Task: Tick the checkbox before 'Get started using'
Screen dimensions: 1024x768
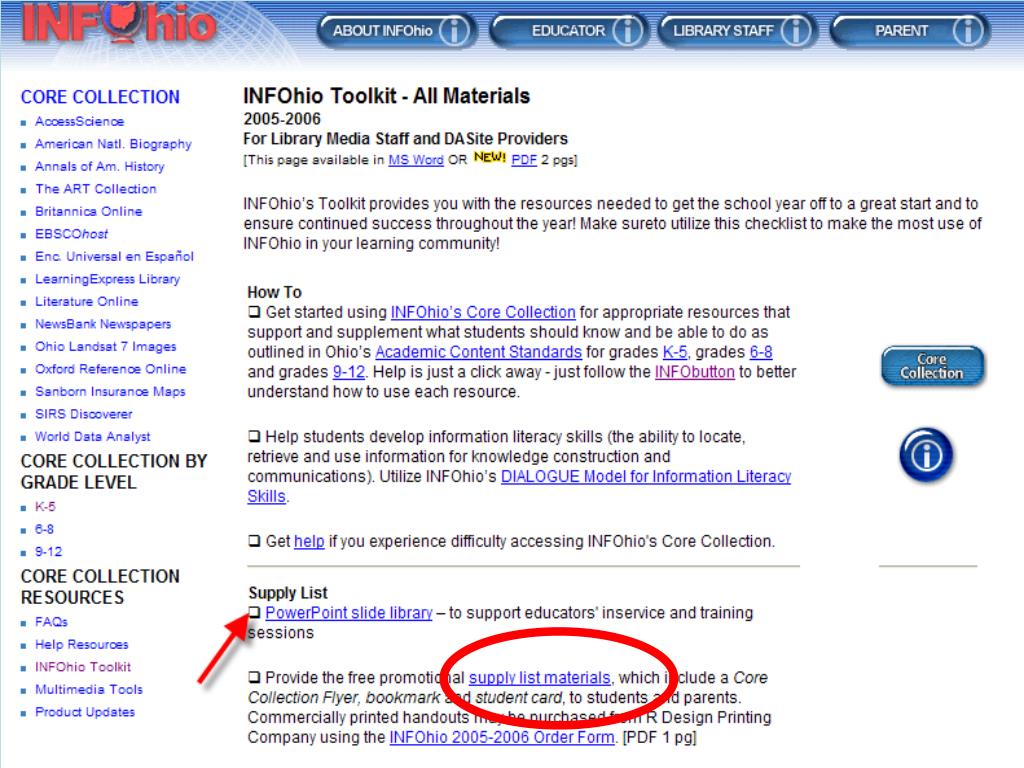Action: pos(254,312)
